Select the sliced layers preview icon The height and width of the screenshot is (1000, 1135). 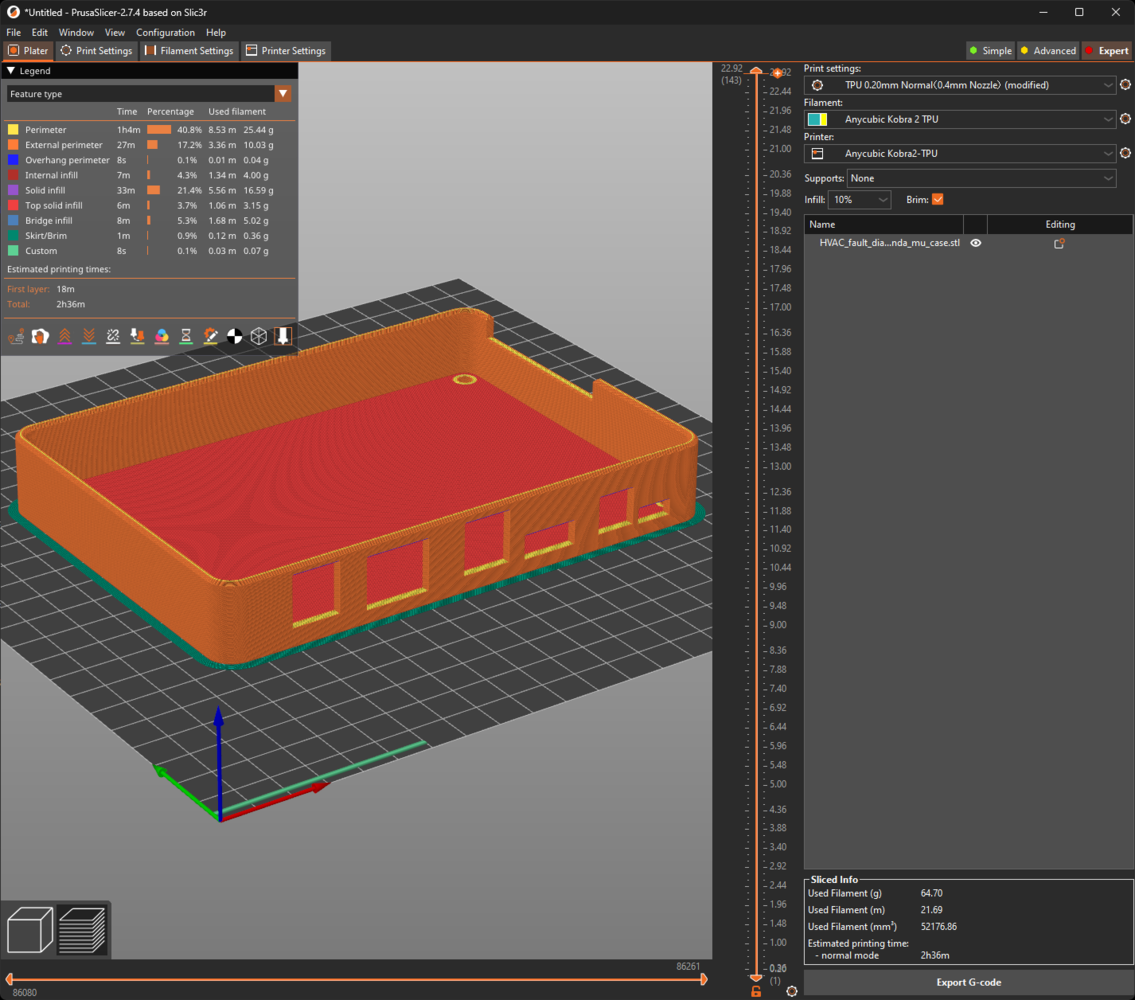point(82,930)
